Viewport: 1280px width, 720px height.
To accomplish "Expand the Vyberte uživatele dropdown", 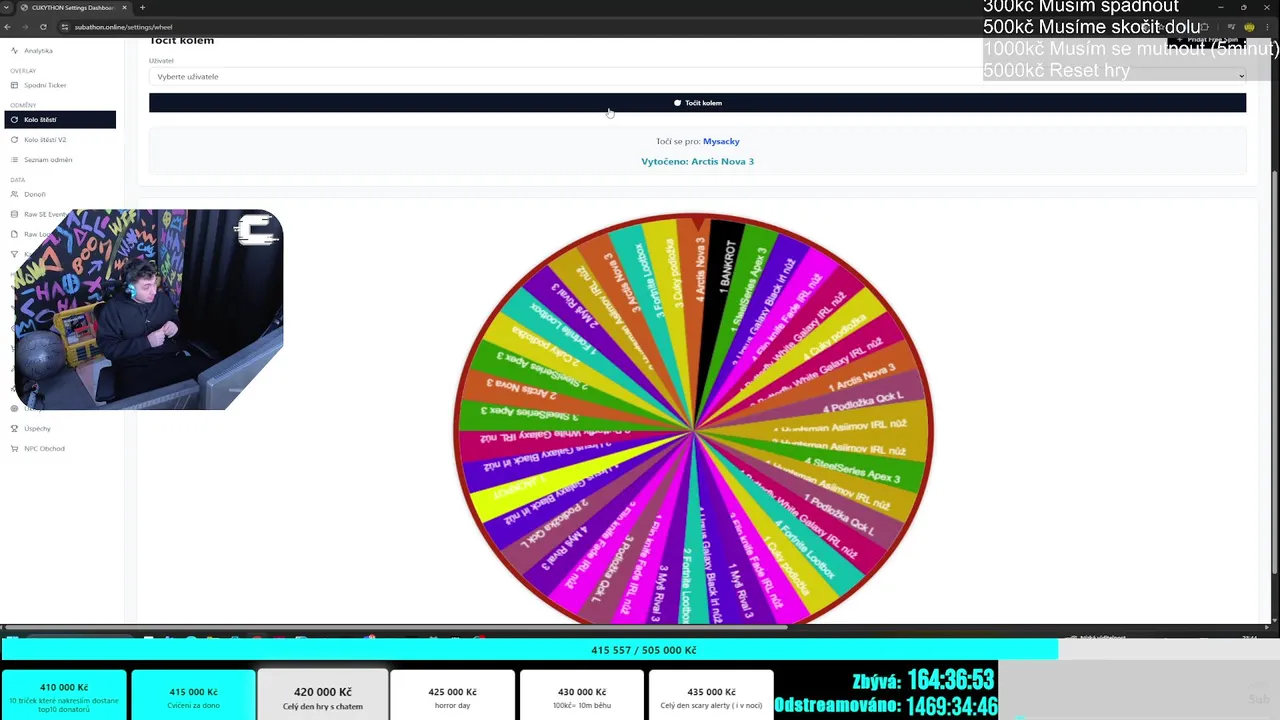I will (697, 76).
